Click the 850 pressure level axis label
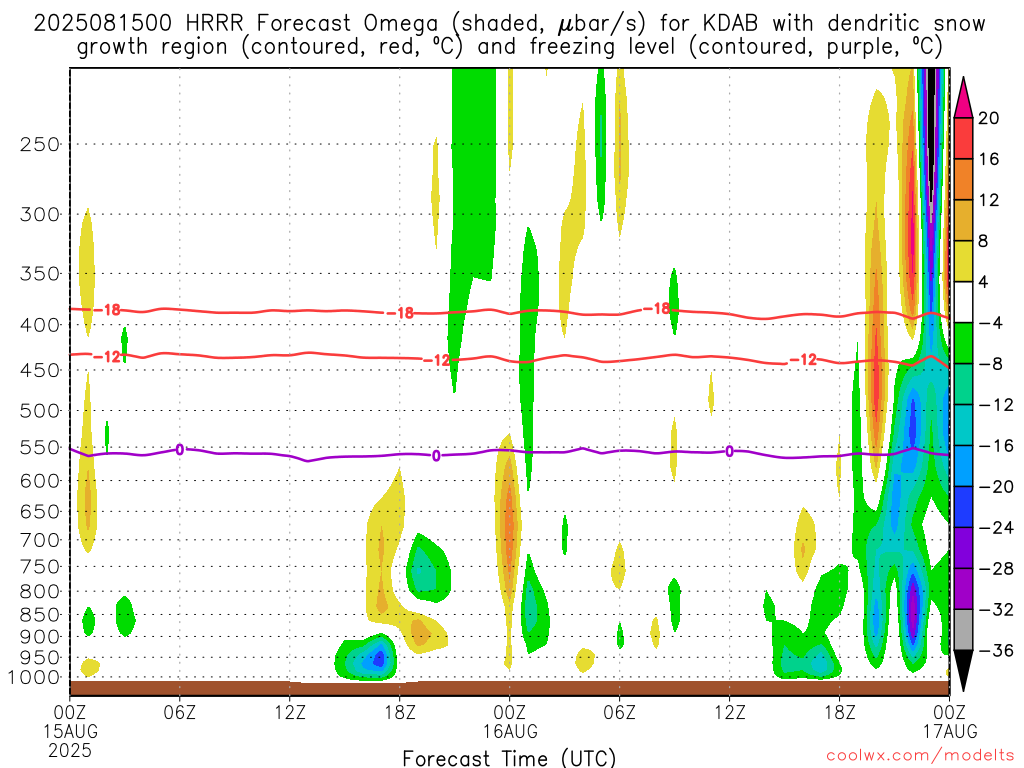The height and width of the screenshot is (768, 1024). click(40, 615)
